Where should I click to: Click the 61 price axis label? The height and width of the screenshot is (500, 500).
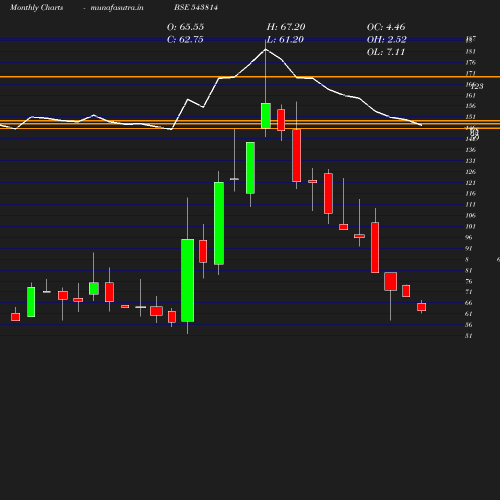coord(469,314)
